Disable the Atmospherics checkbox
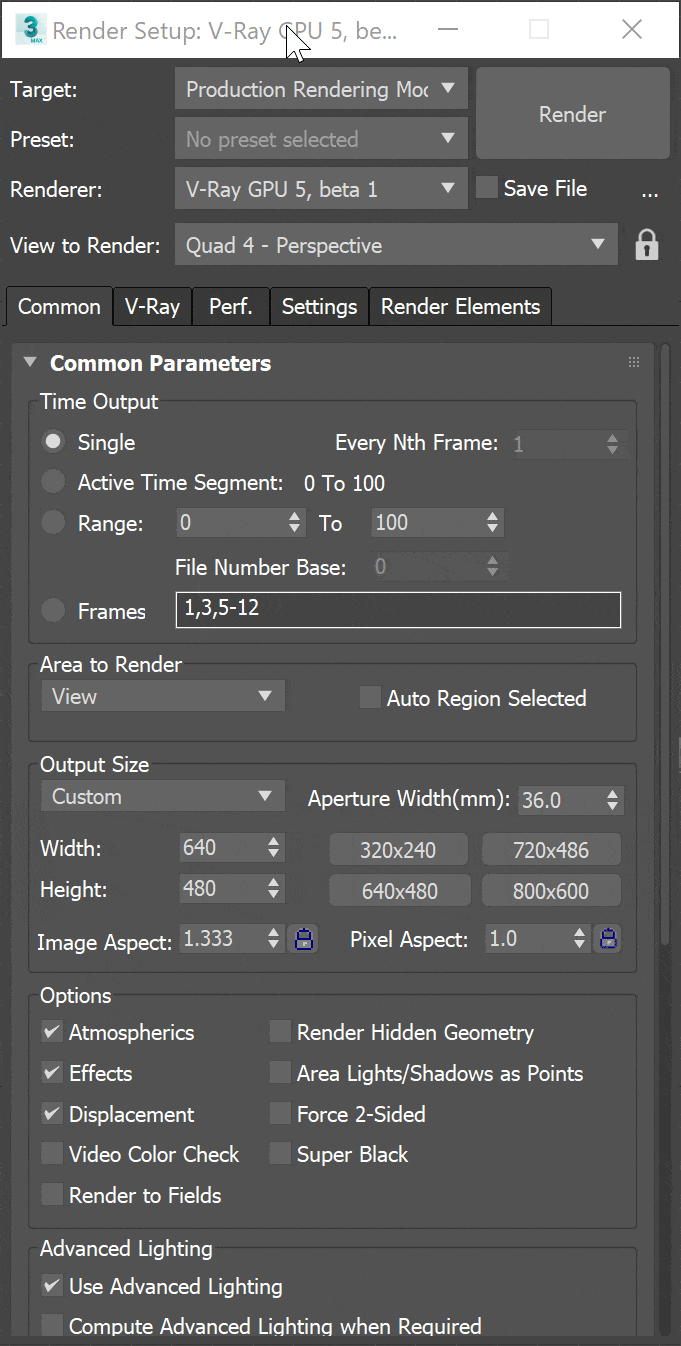The width and height of the screenshot is (681, 1346). pyautogui.click(x=52, y=1032)
